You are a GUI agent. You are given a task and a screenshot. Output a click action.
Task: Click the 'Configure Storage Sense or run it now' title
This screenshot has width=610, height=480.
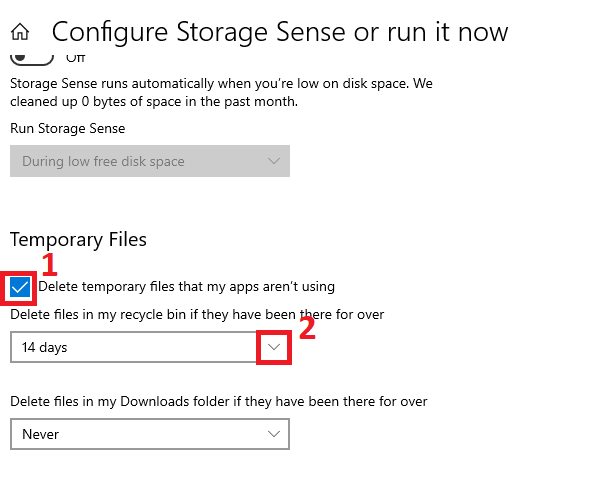(x=280, y=31)
